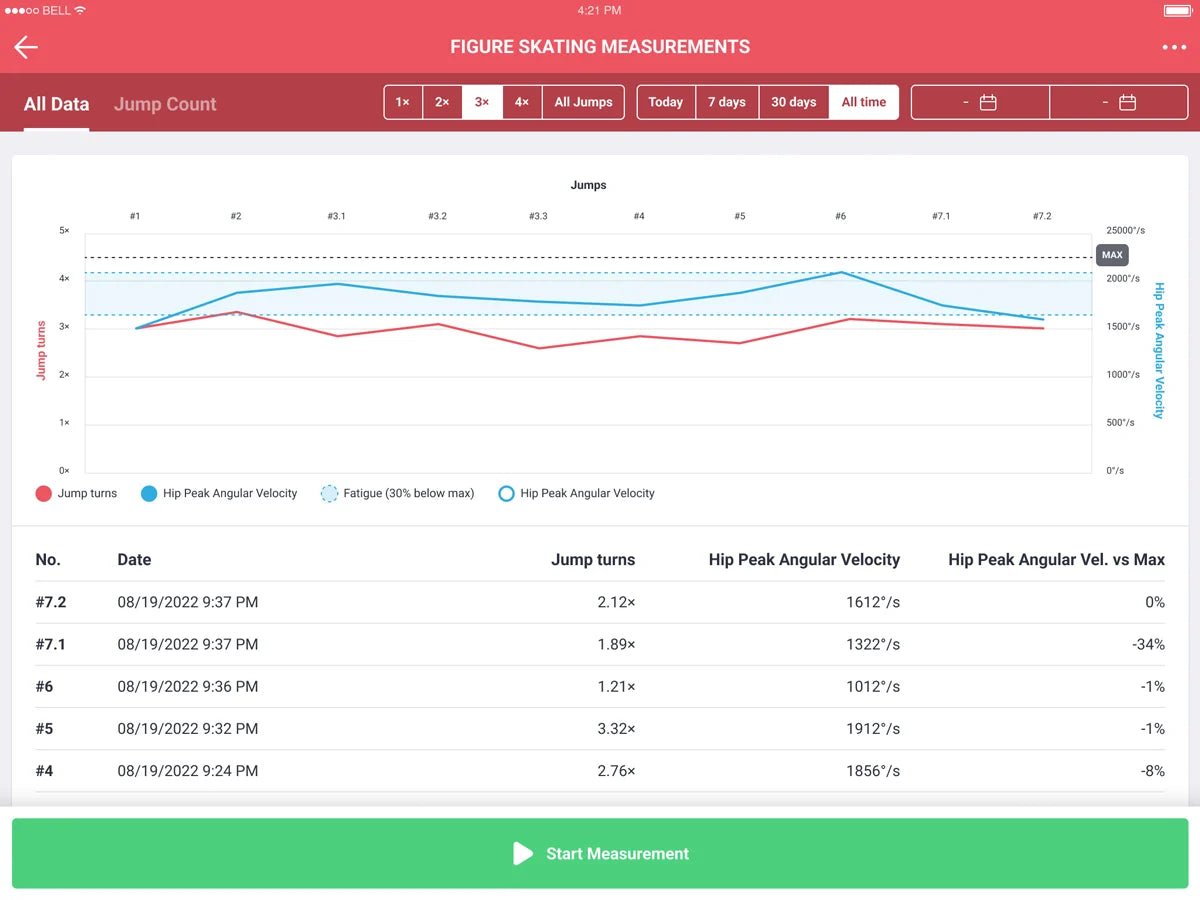Click the MAX label on the chart
The image size is (1200, 900).
tap(1112, 255)
